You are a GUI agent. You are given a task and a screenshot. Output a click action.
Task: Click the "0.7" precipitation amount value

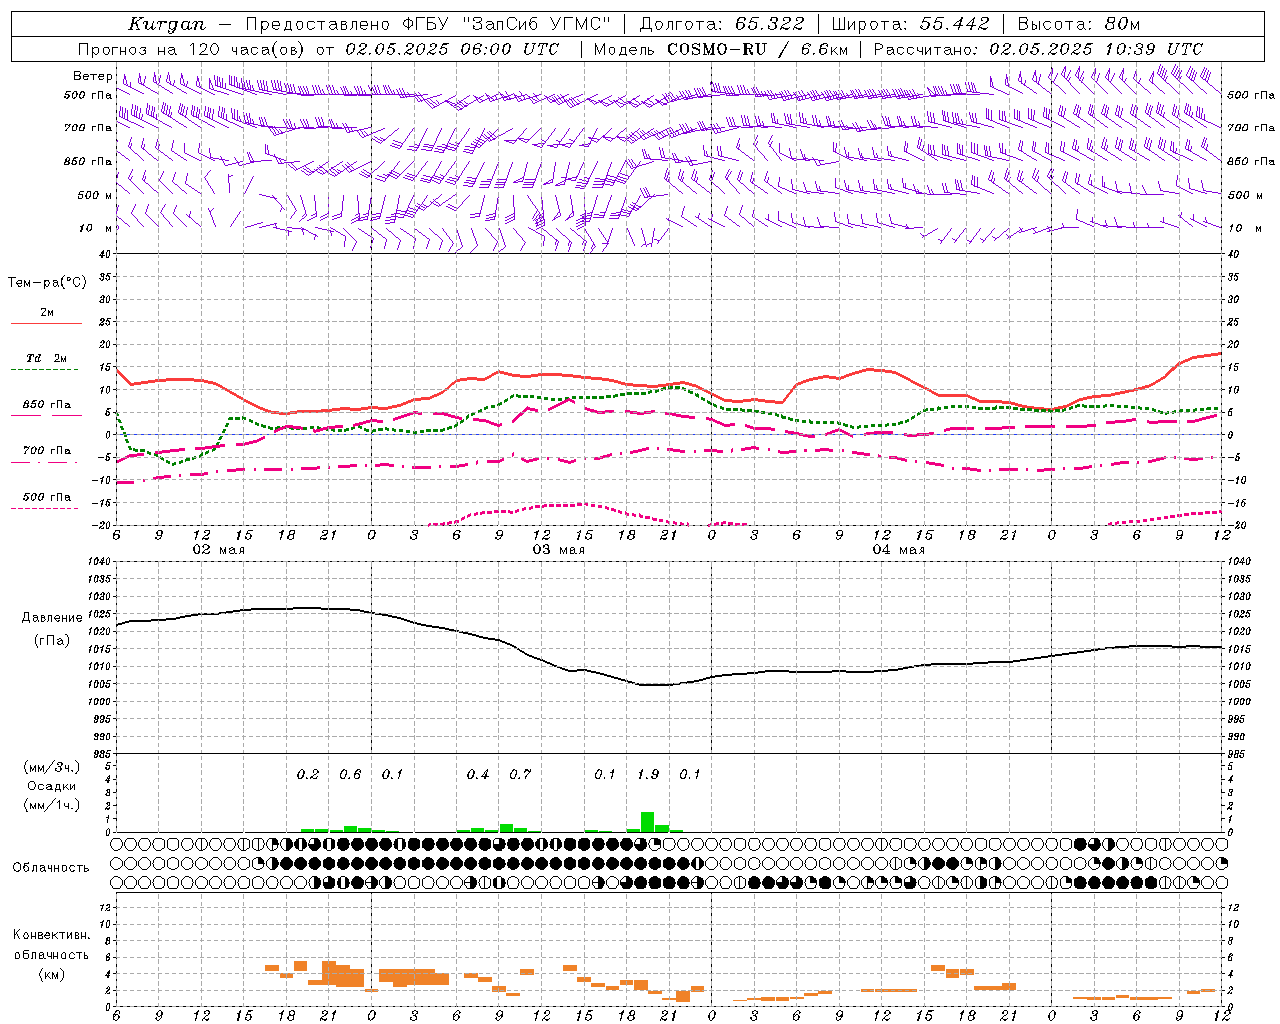pos(520,774)
